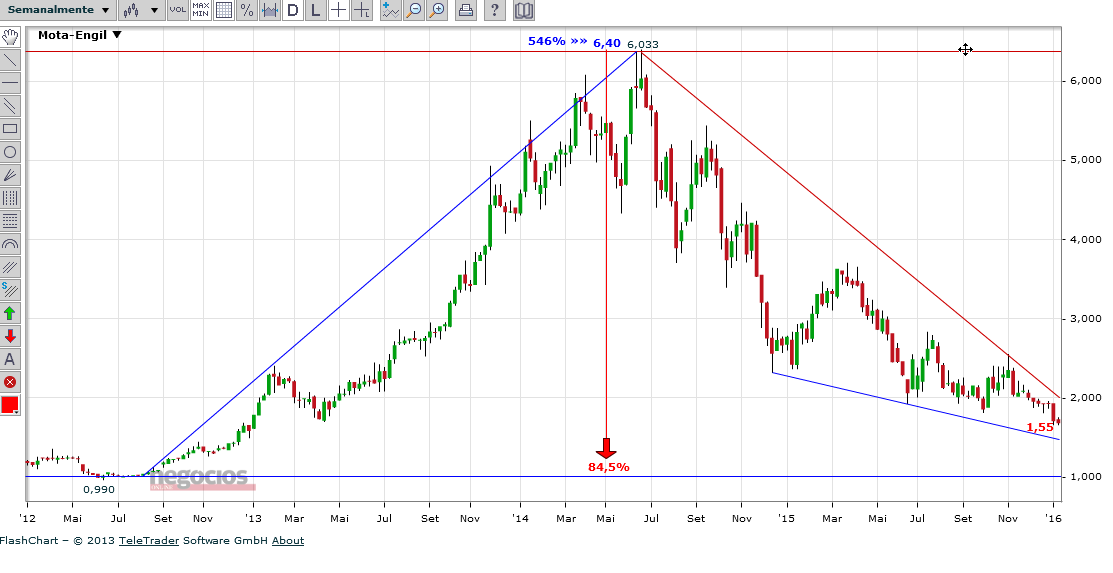Toggle the date range area icon
This screenshot has height=573, width=1113.
click(x=270, y=10)
